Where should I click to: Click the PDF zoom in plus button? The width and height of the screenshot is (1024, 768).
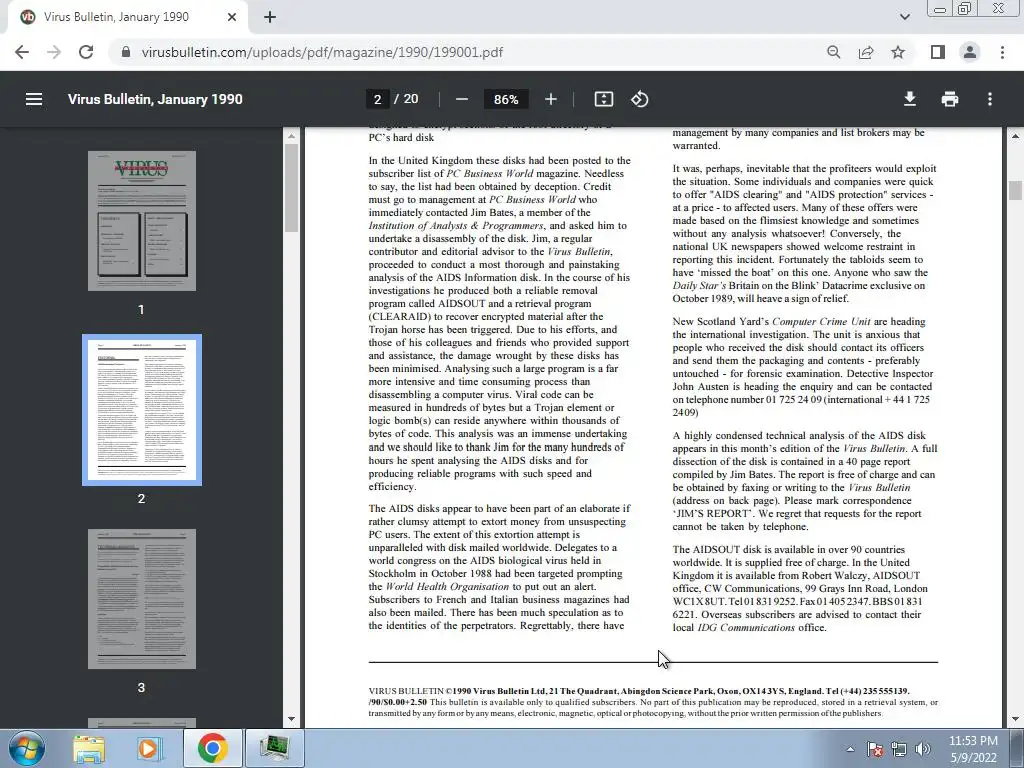coord(551,99)
